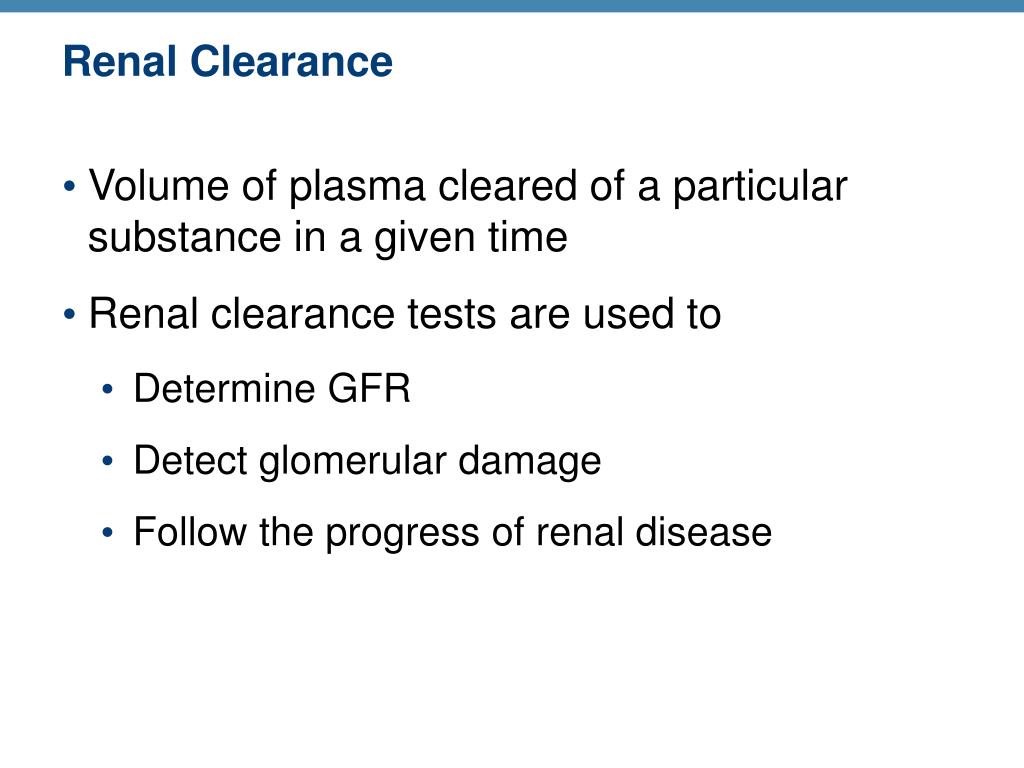Click the text substance in a given time
Viewport: 1024px width, 768px height.
(x=328, y=238)
